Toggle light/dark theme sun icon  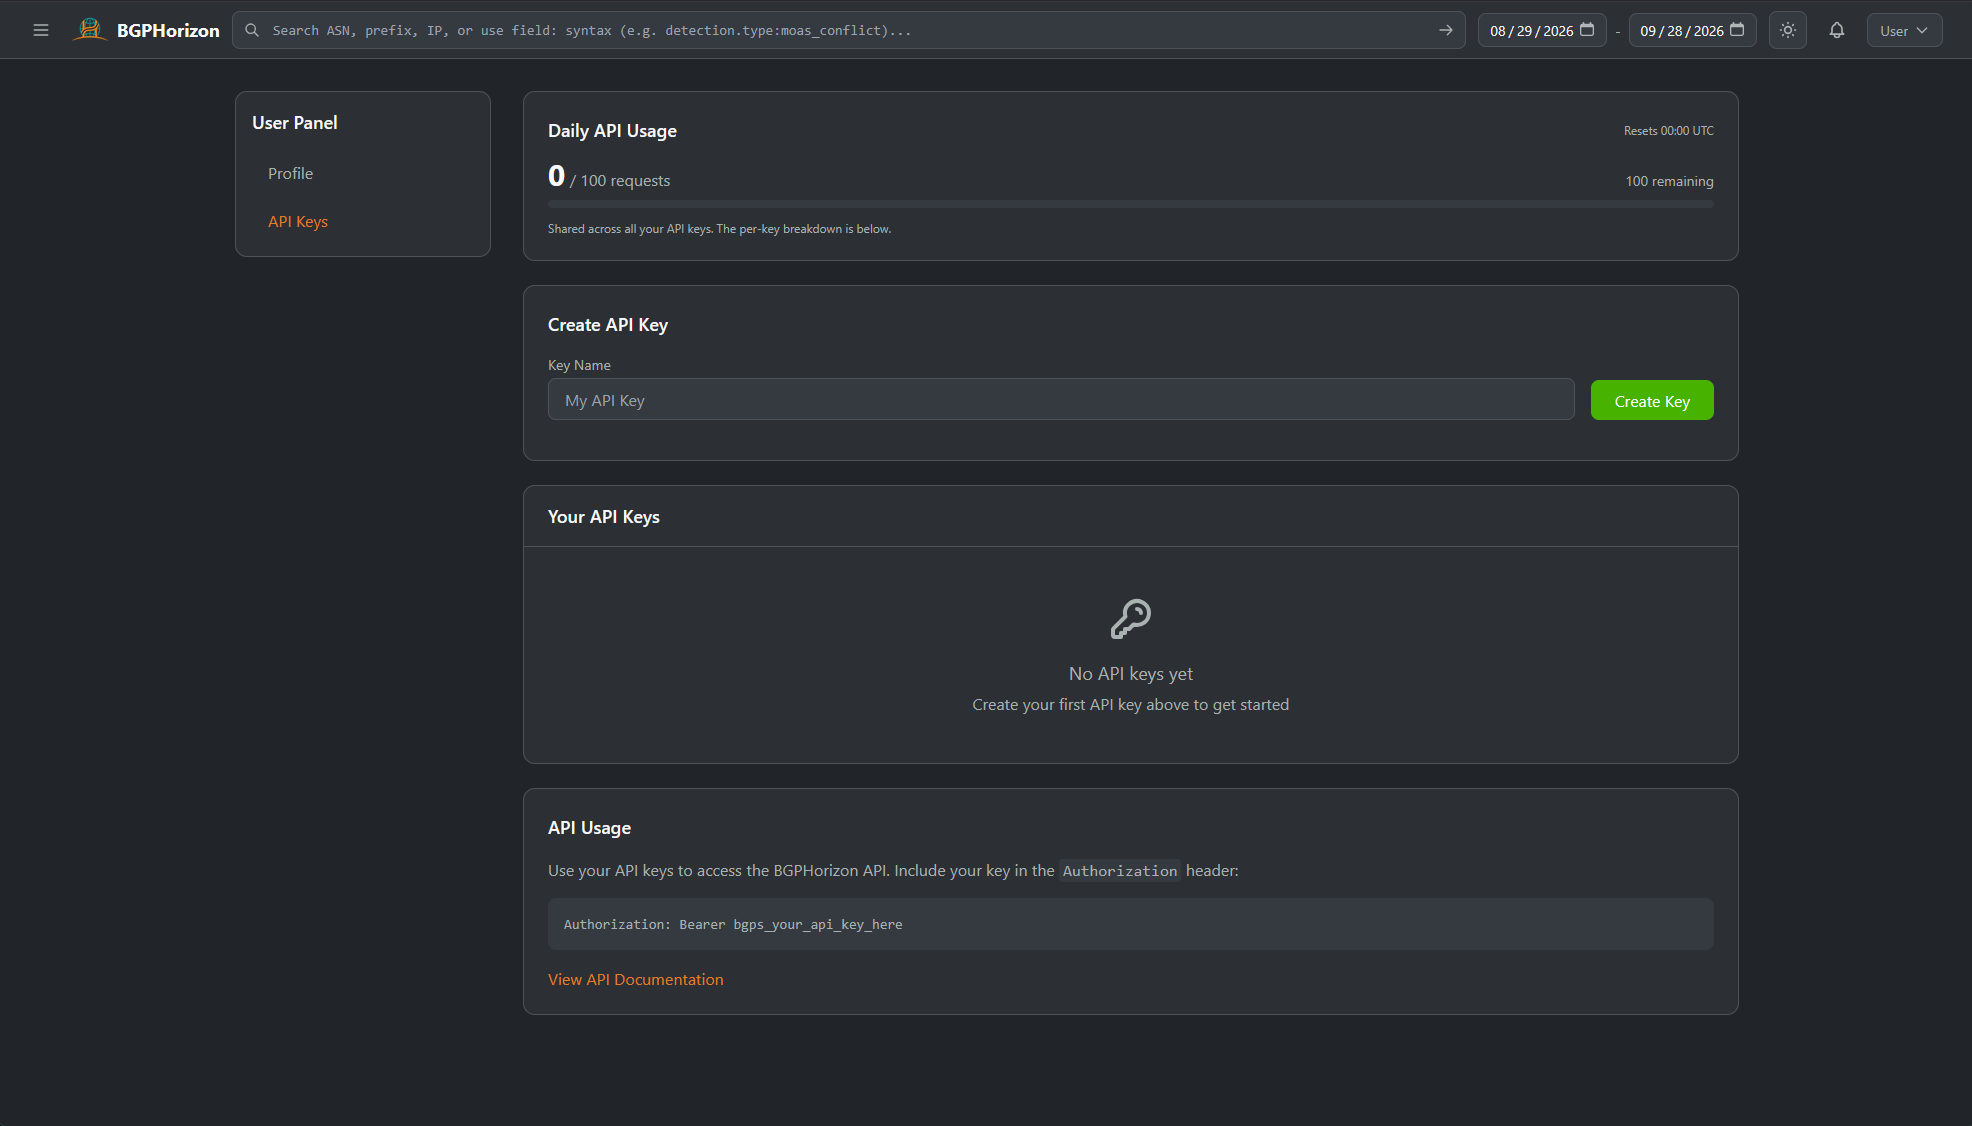(x=1788, y=30)
